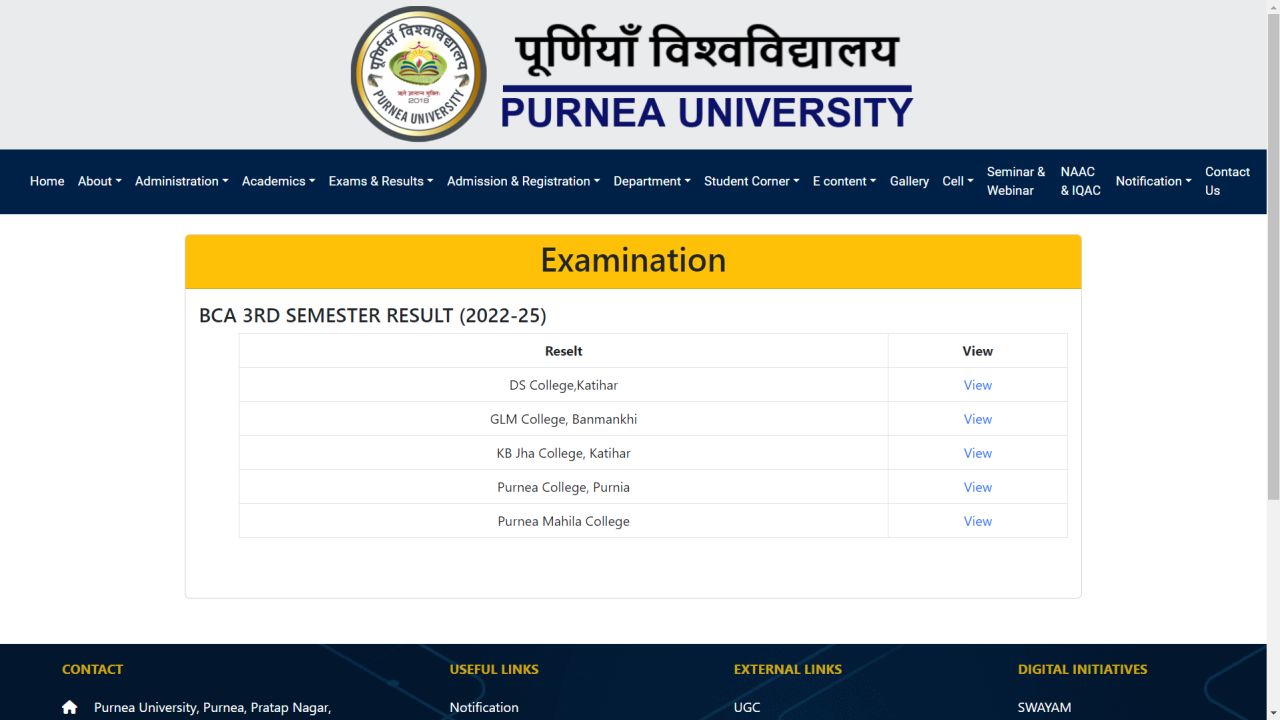The image size is (1280, 720).
Task: Click the CONTACT footer heading
Action: [x=92, y=669]
